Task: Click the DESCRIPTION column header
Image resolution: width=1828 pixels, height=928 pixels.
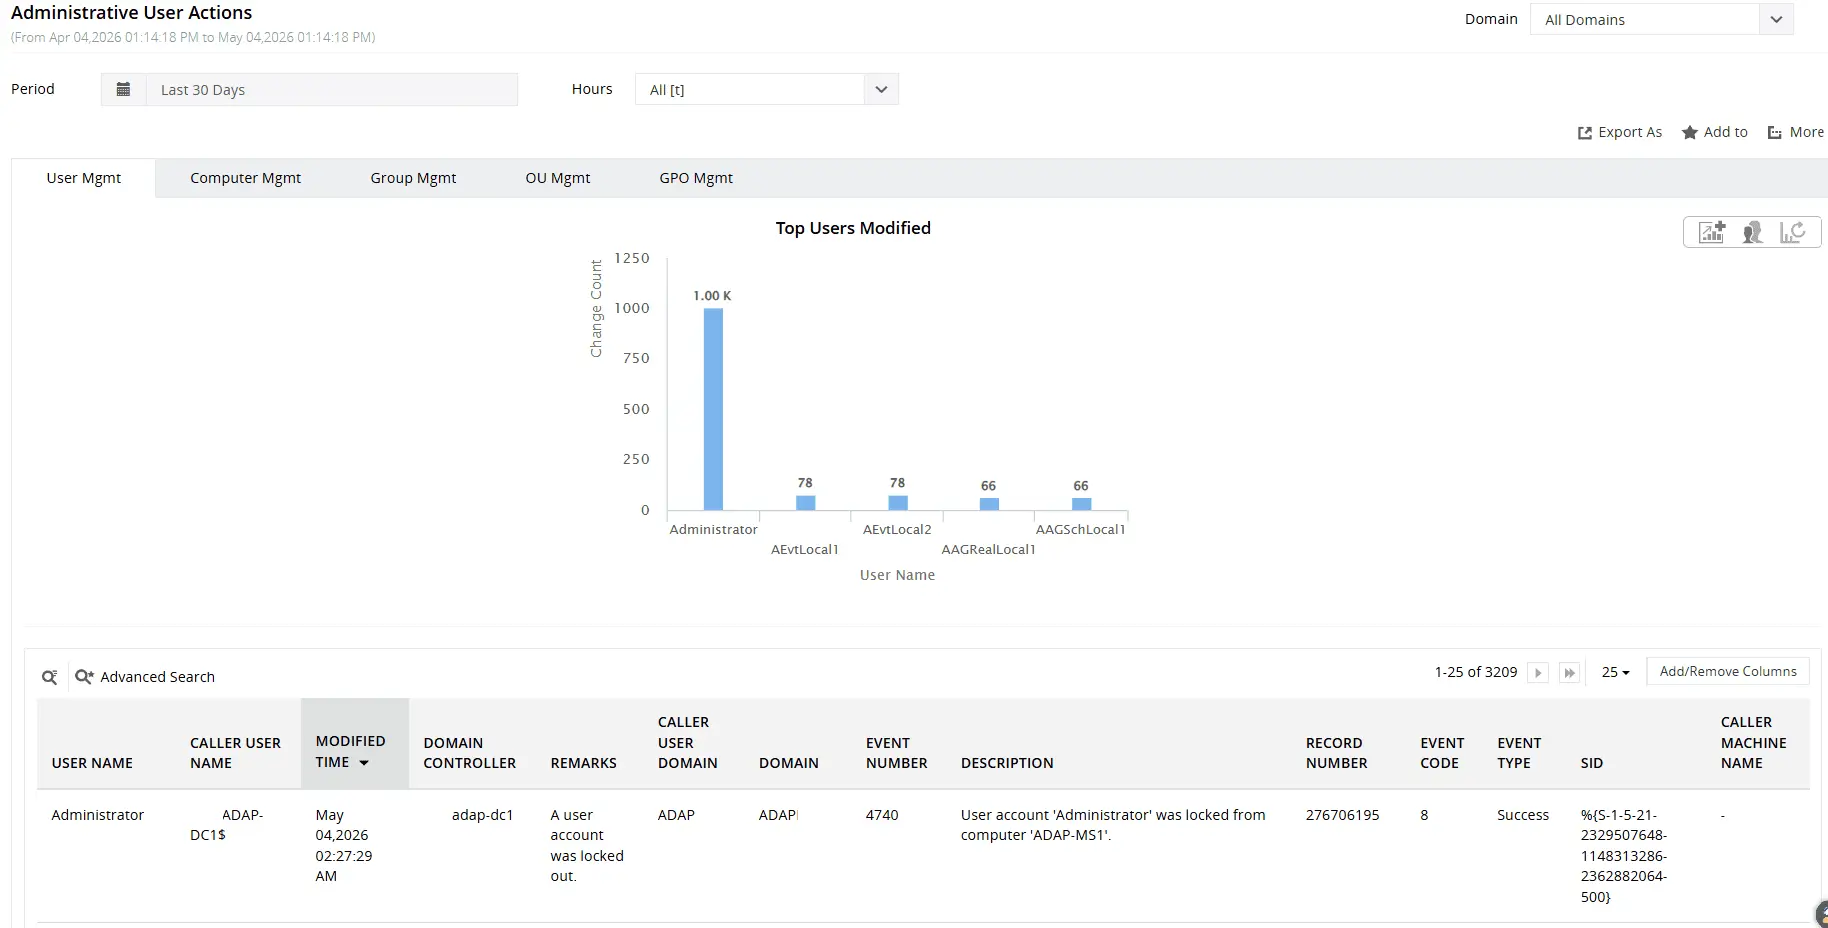Action: (x=1007, y=763)
